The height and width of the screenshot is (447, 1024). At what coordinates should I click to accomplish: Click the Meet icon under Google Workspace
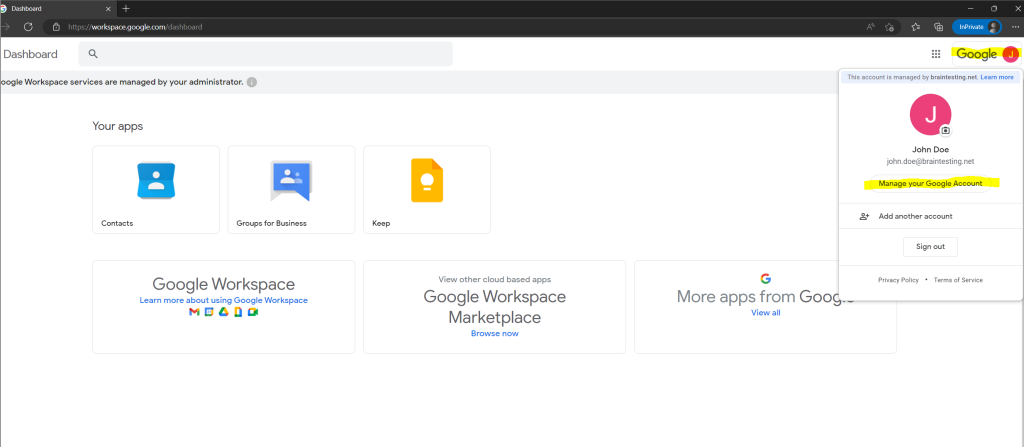pos(253,312)
